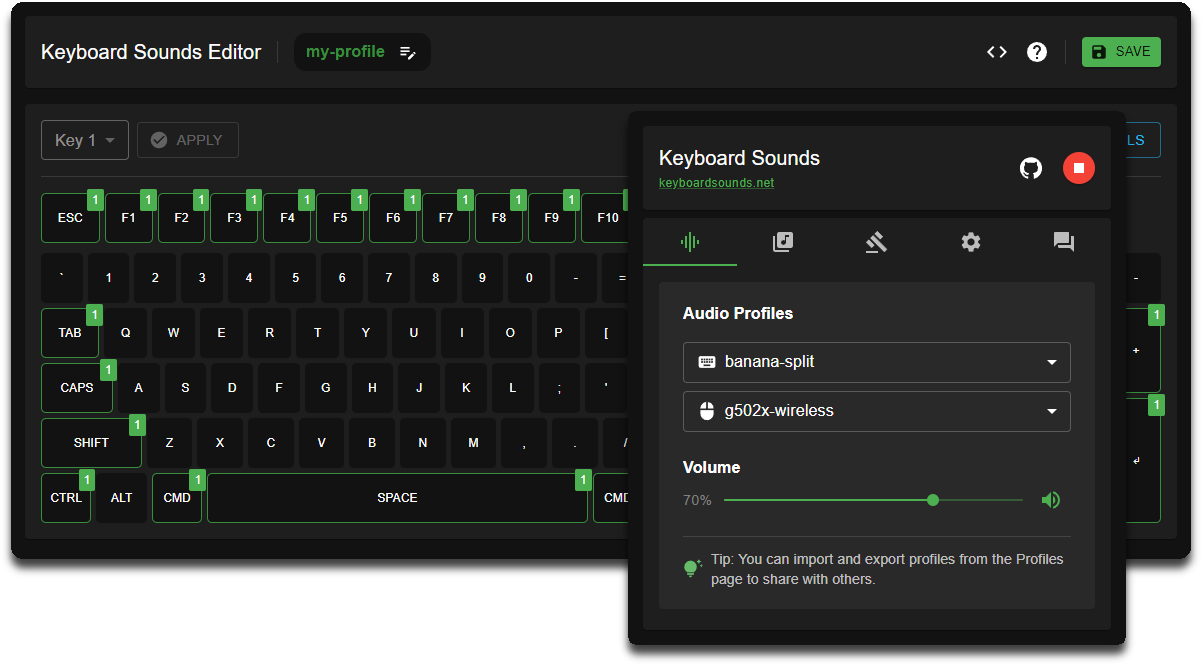
Task: Open the Keyboard Sounds GitHub page
Action: (x=1031, y=168)
